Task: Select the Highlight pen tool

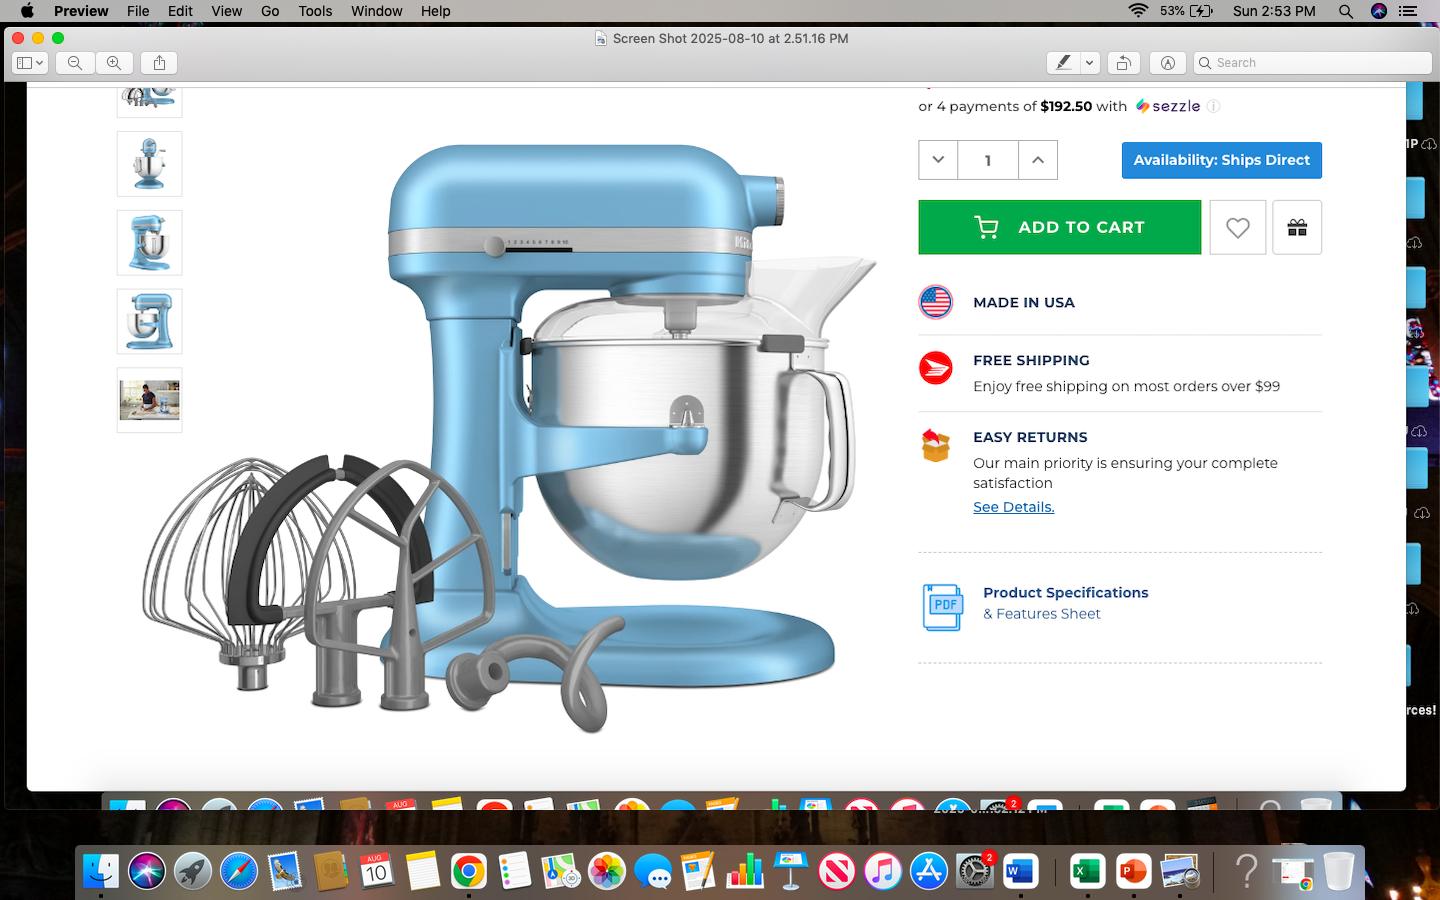Action: pos(1064,63)
